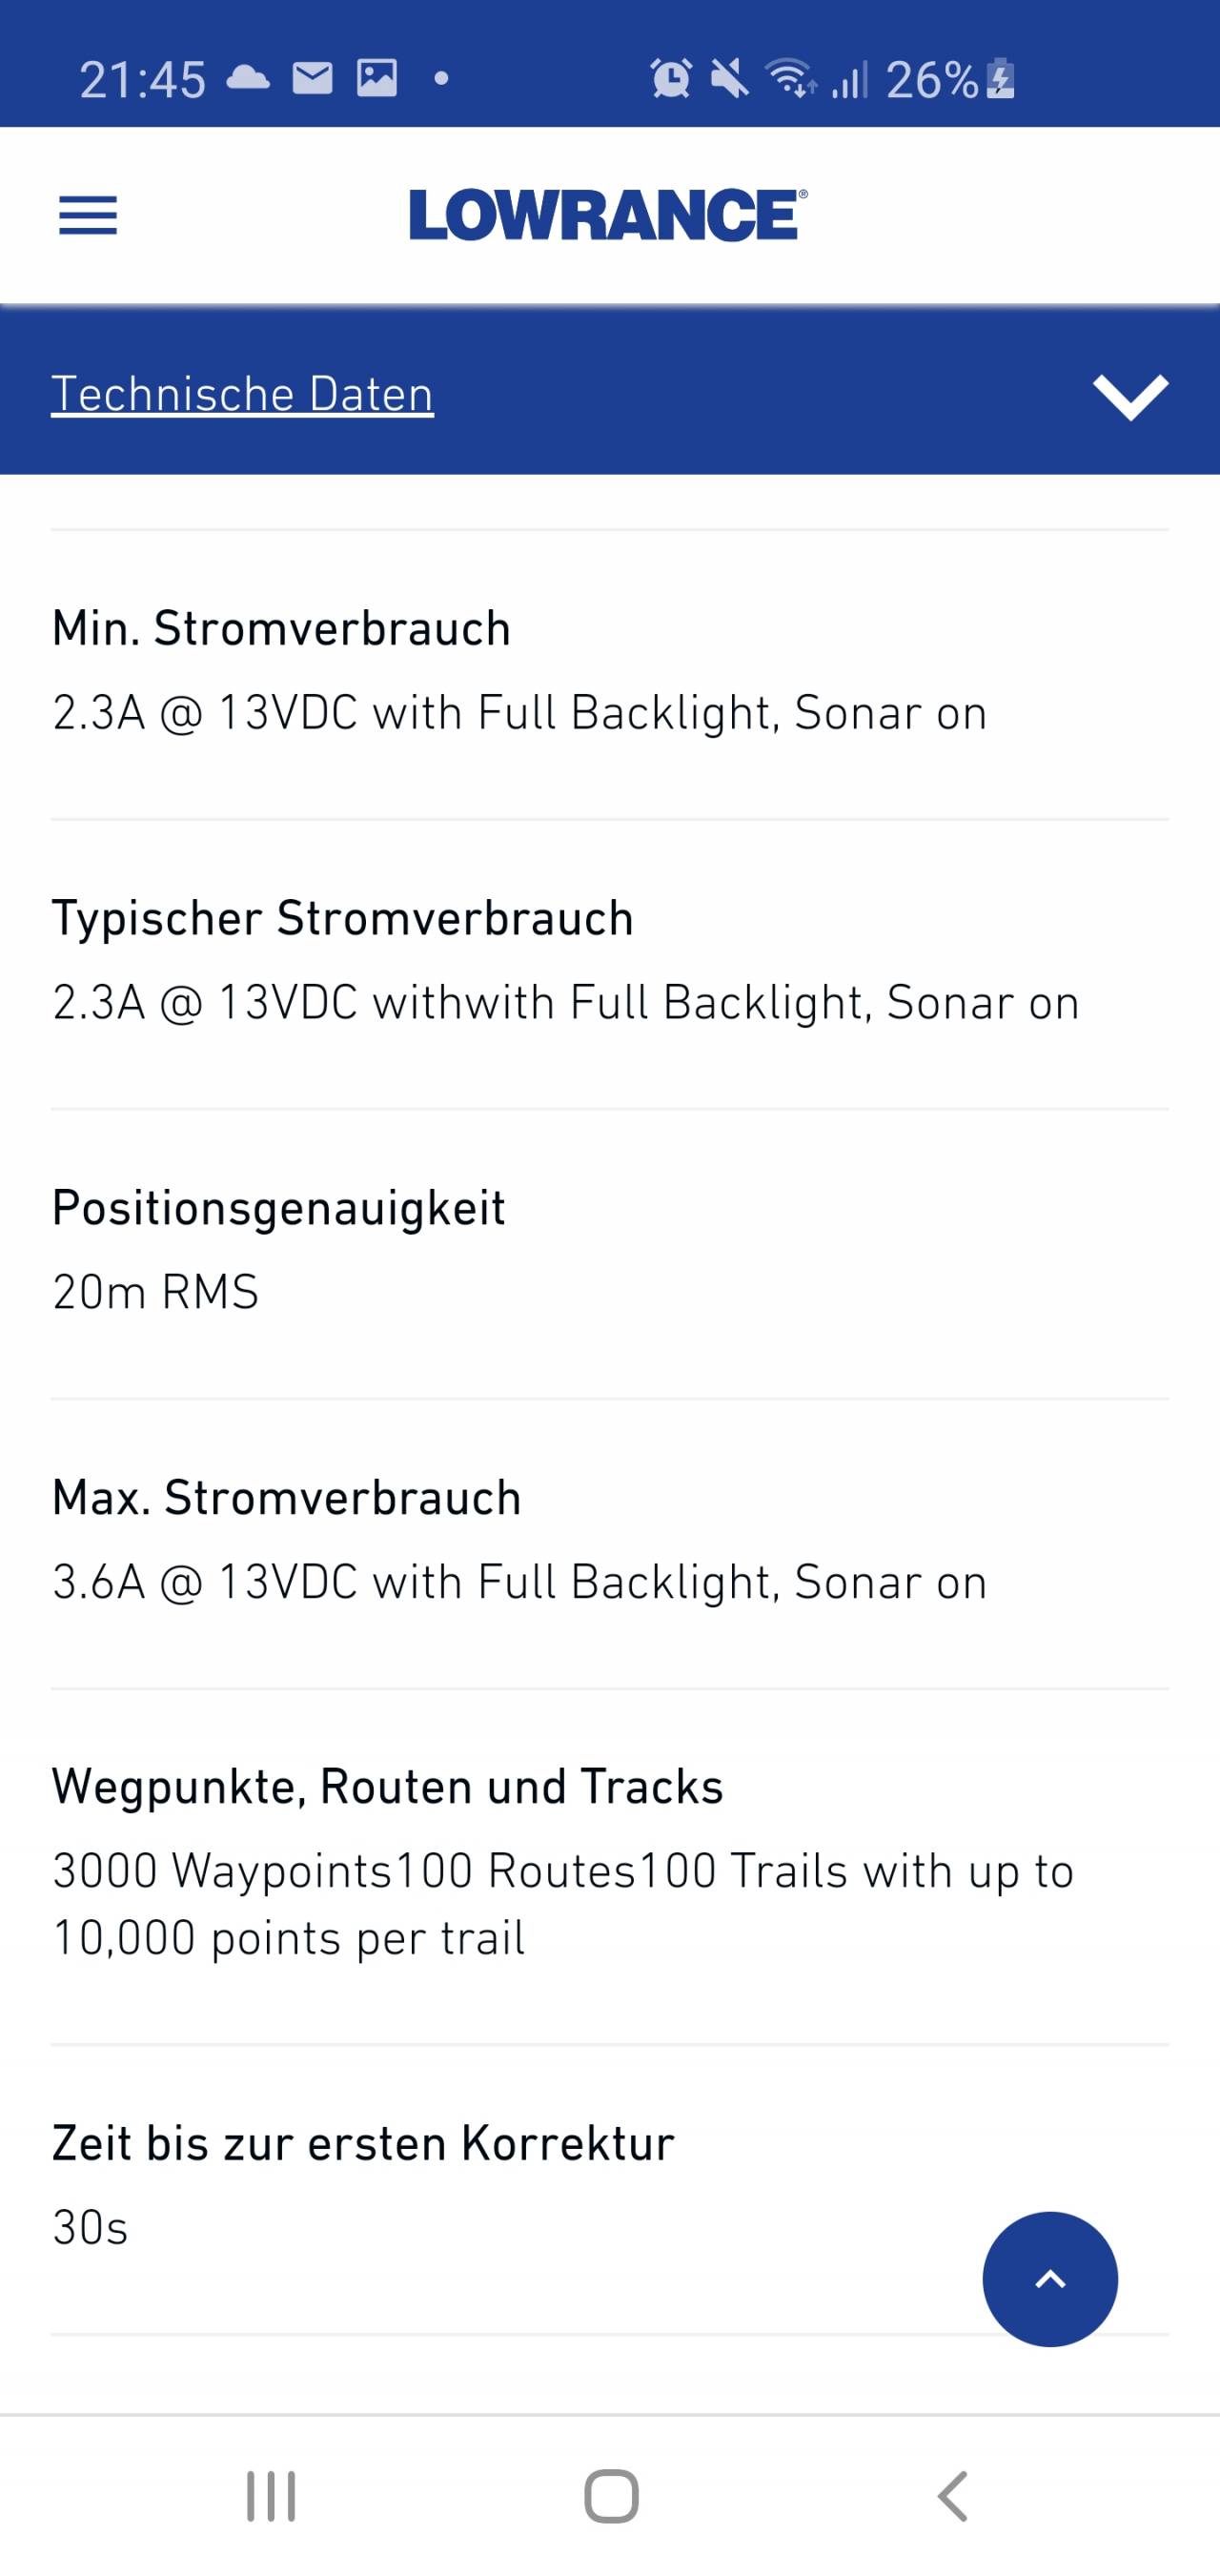
Task: Tap the gallery image notification icon
Action: (377, 78)
